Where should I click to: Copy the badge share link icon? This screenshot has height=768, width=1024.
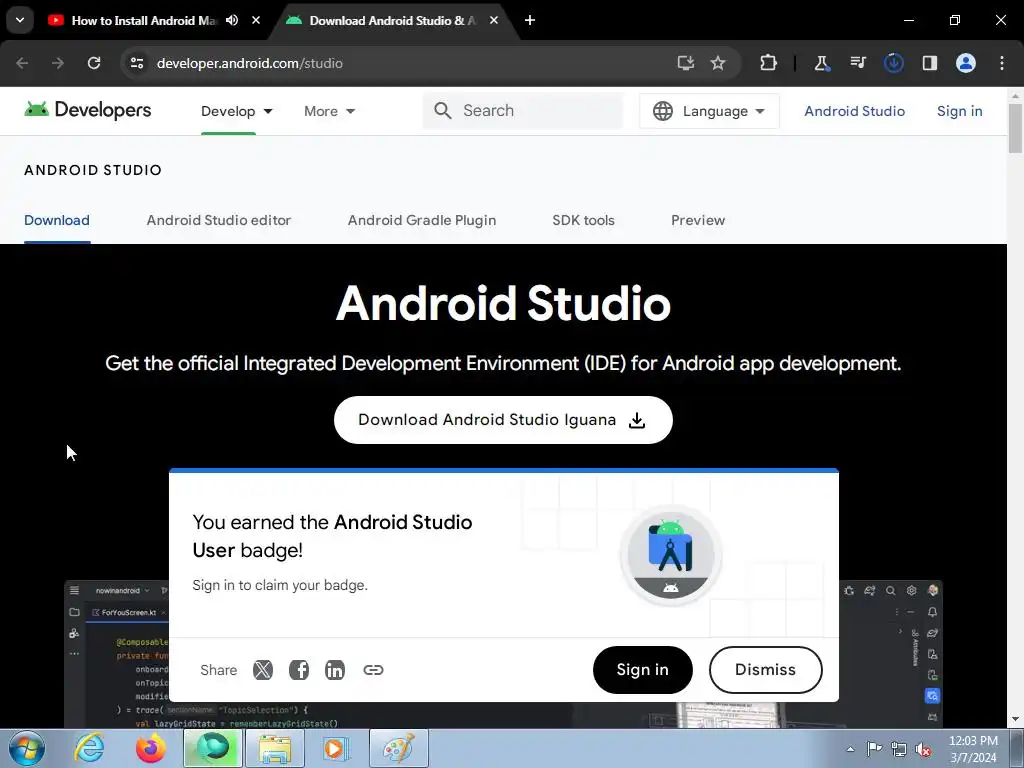373,669
